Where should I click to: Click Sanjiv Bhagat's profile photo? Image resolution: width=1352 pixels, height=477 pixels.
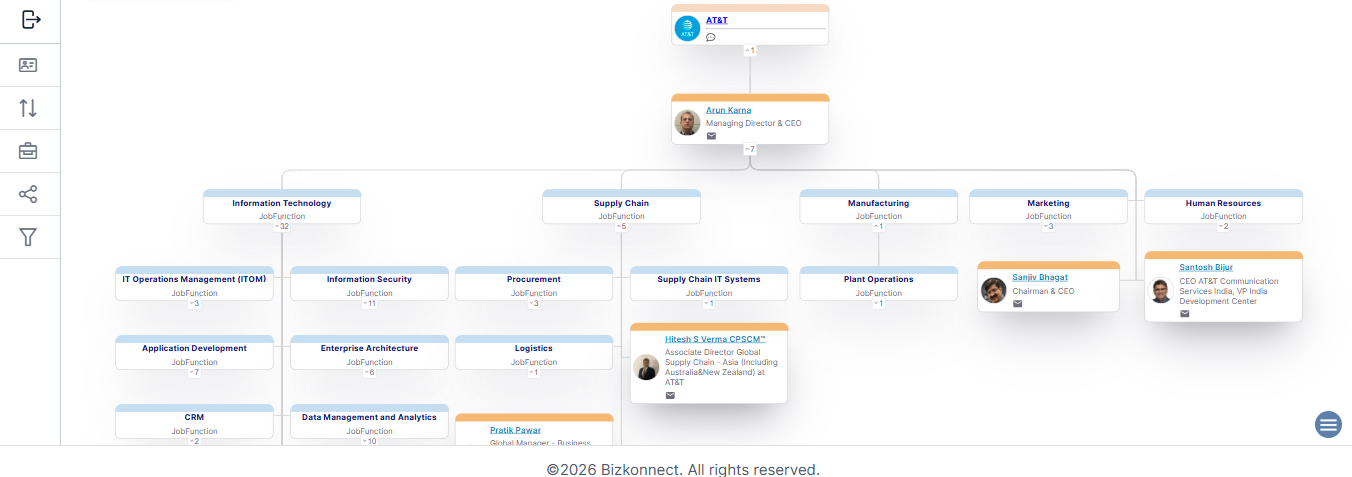pyautogui.click(x=993, y=290)
